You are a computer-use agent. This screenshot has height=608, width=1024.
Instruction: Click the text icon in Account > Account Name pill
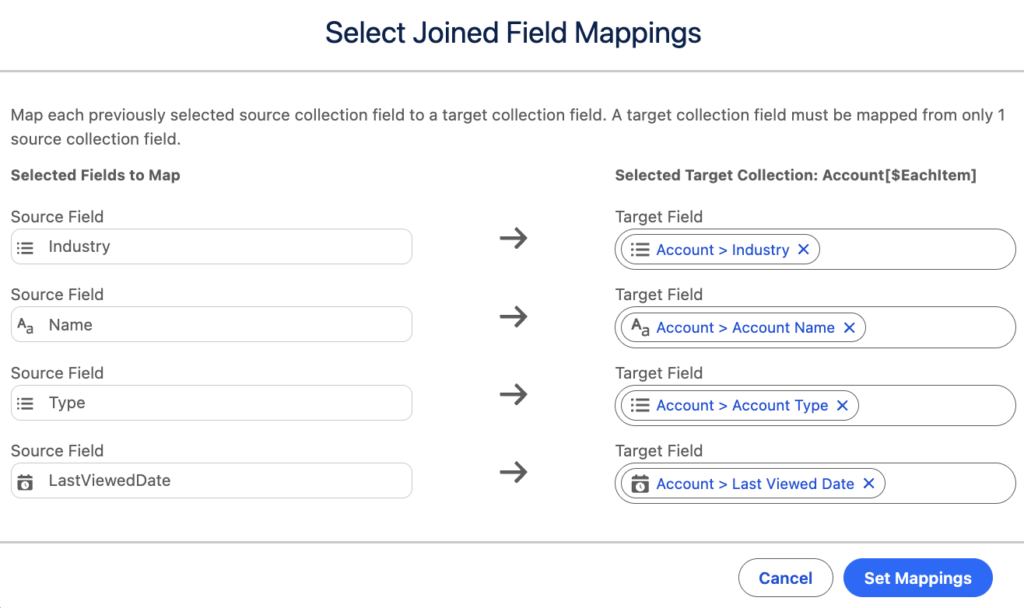point(640,327)
